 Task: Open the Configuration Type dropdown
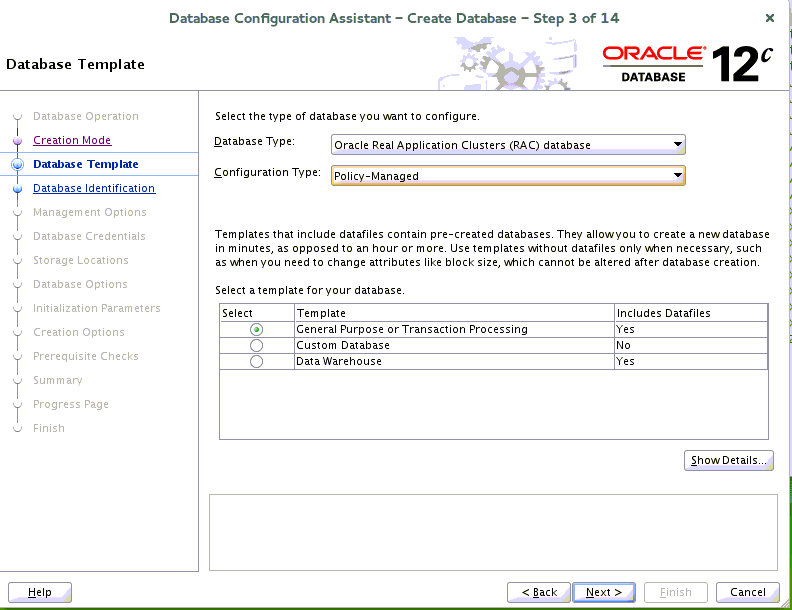pos(508,176)
